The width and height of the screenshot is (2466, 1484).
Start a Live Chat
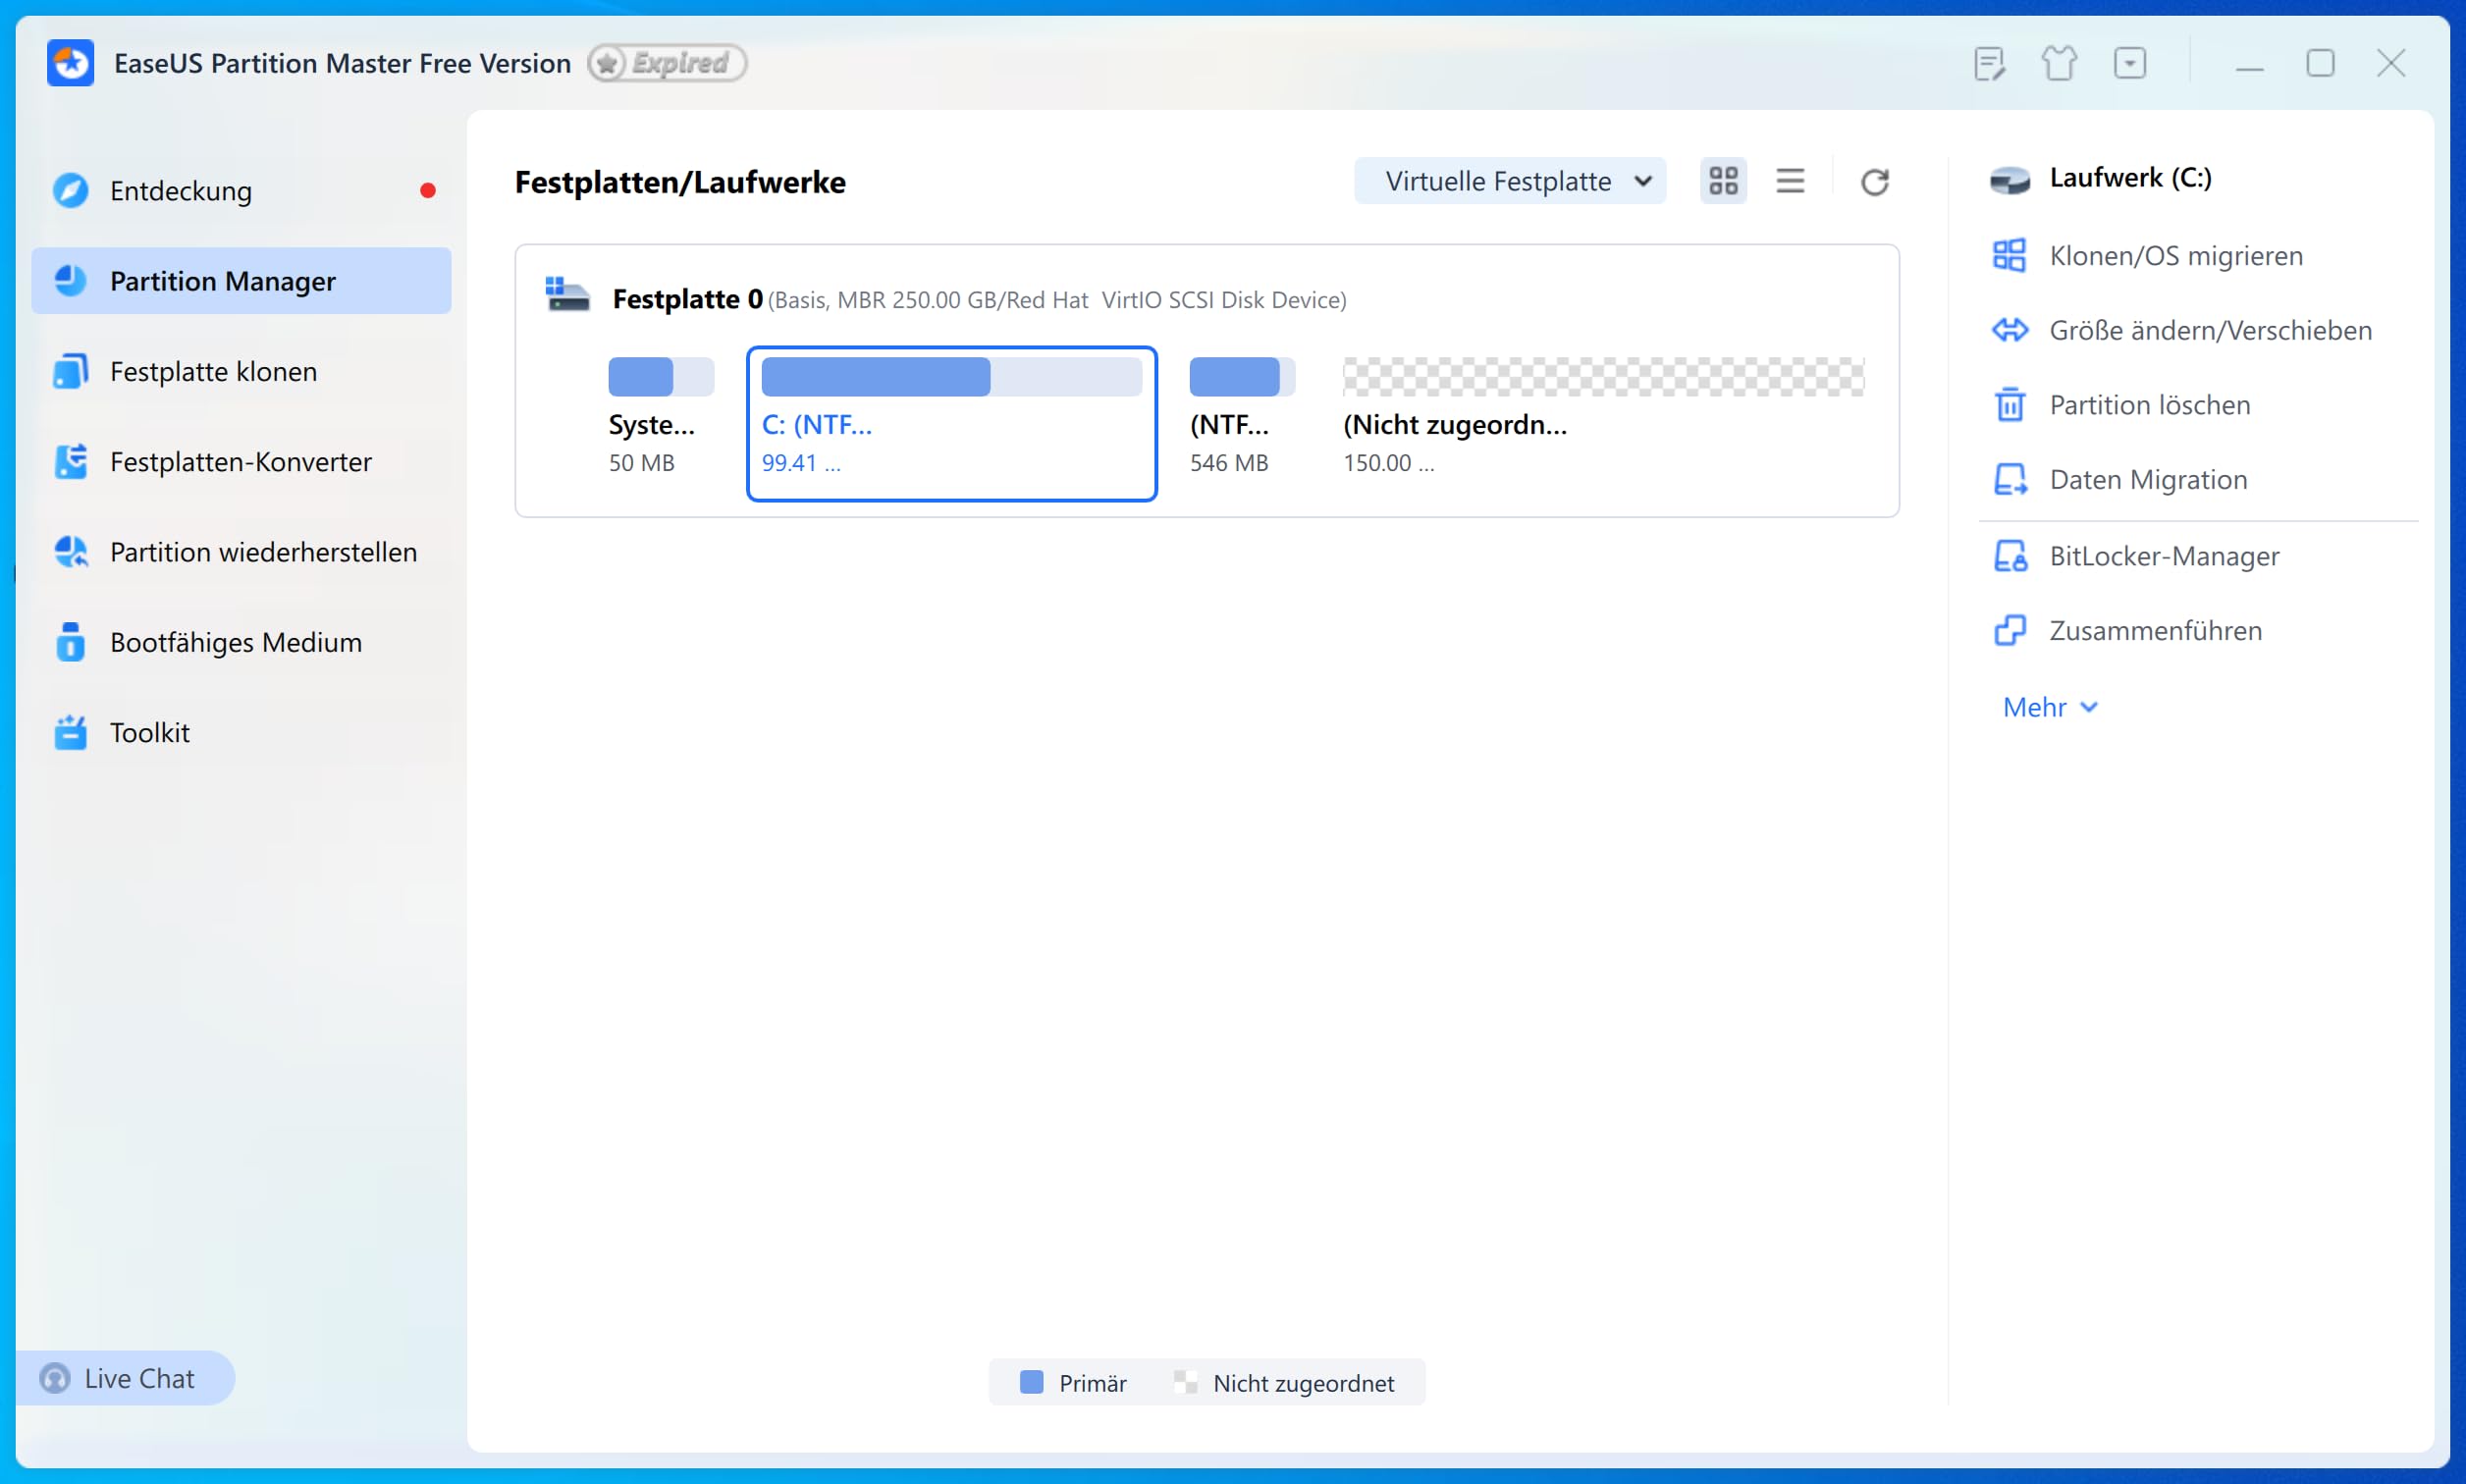(x=125, y=1378)
